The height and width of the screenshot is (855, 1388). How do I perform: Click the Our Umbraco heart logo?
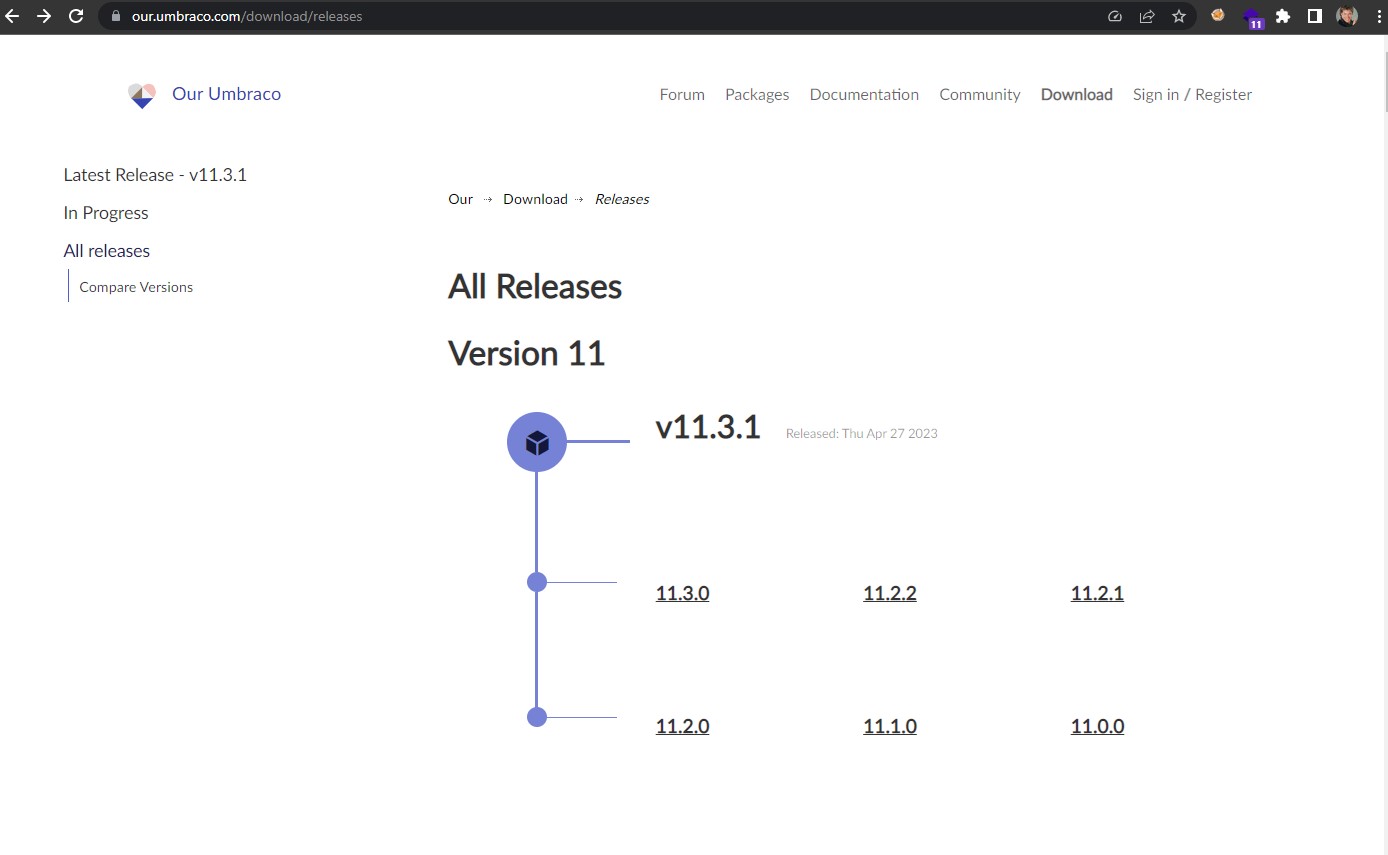tap(142, 95)
